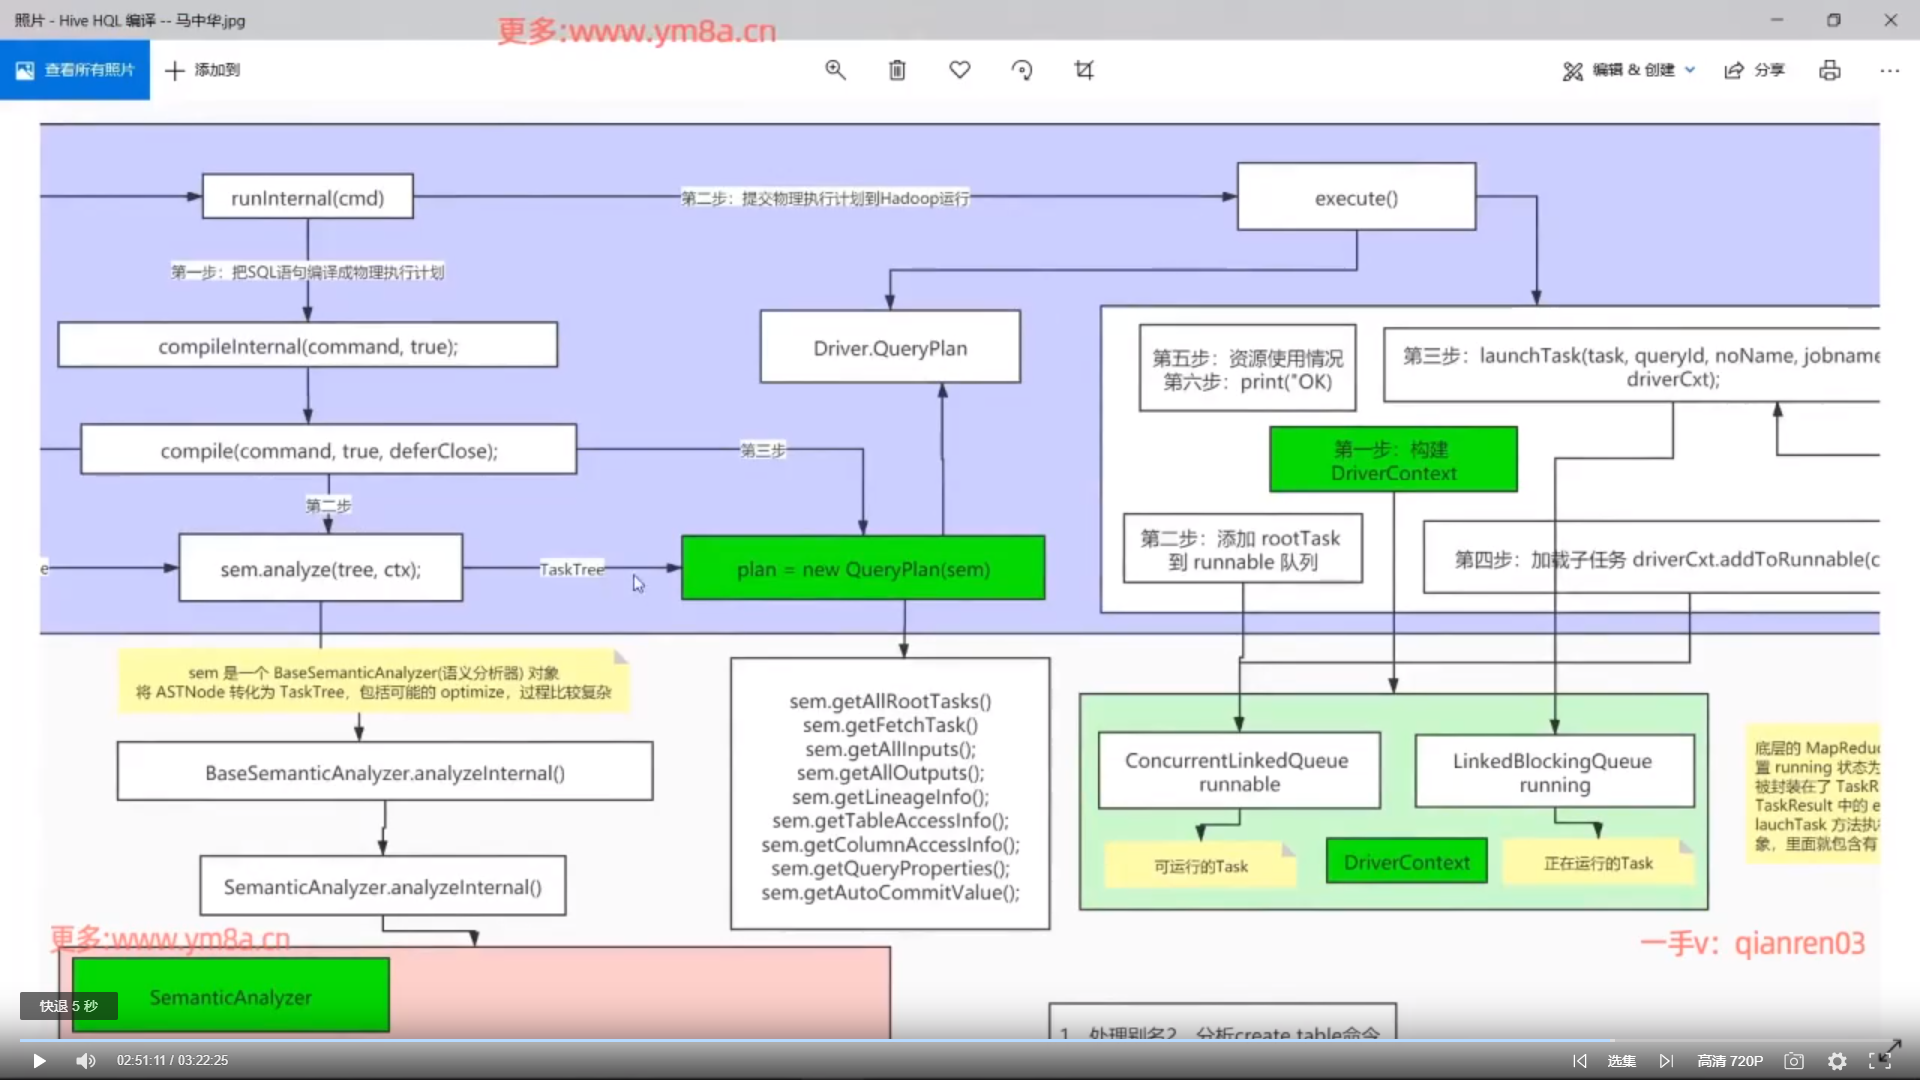Click the rotate image icon
The image size is (1920, 1080).
pos(1022,70)
